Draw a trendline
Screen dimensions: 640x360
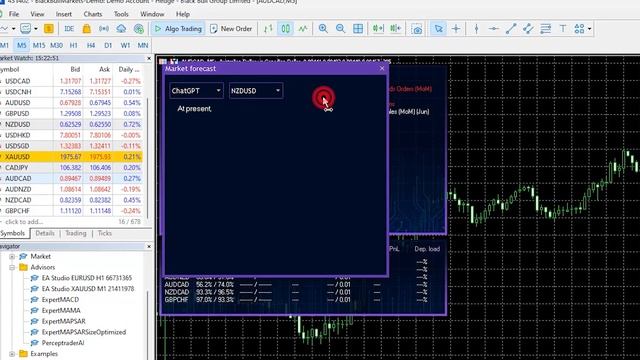[511, 29]
